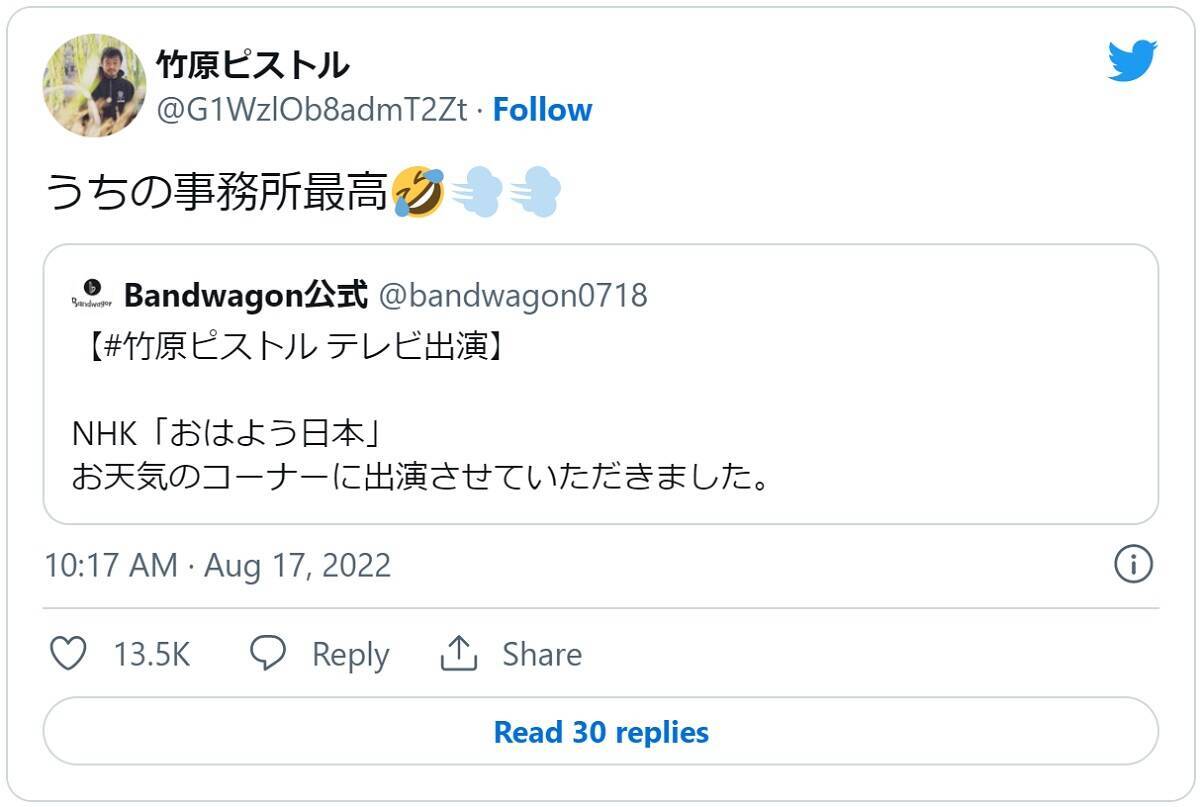Follow the 竹原ピストル account
This screenshot has height=807, width=1200.
[542, 110]
